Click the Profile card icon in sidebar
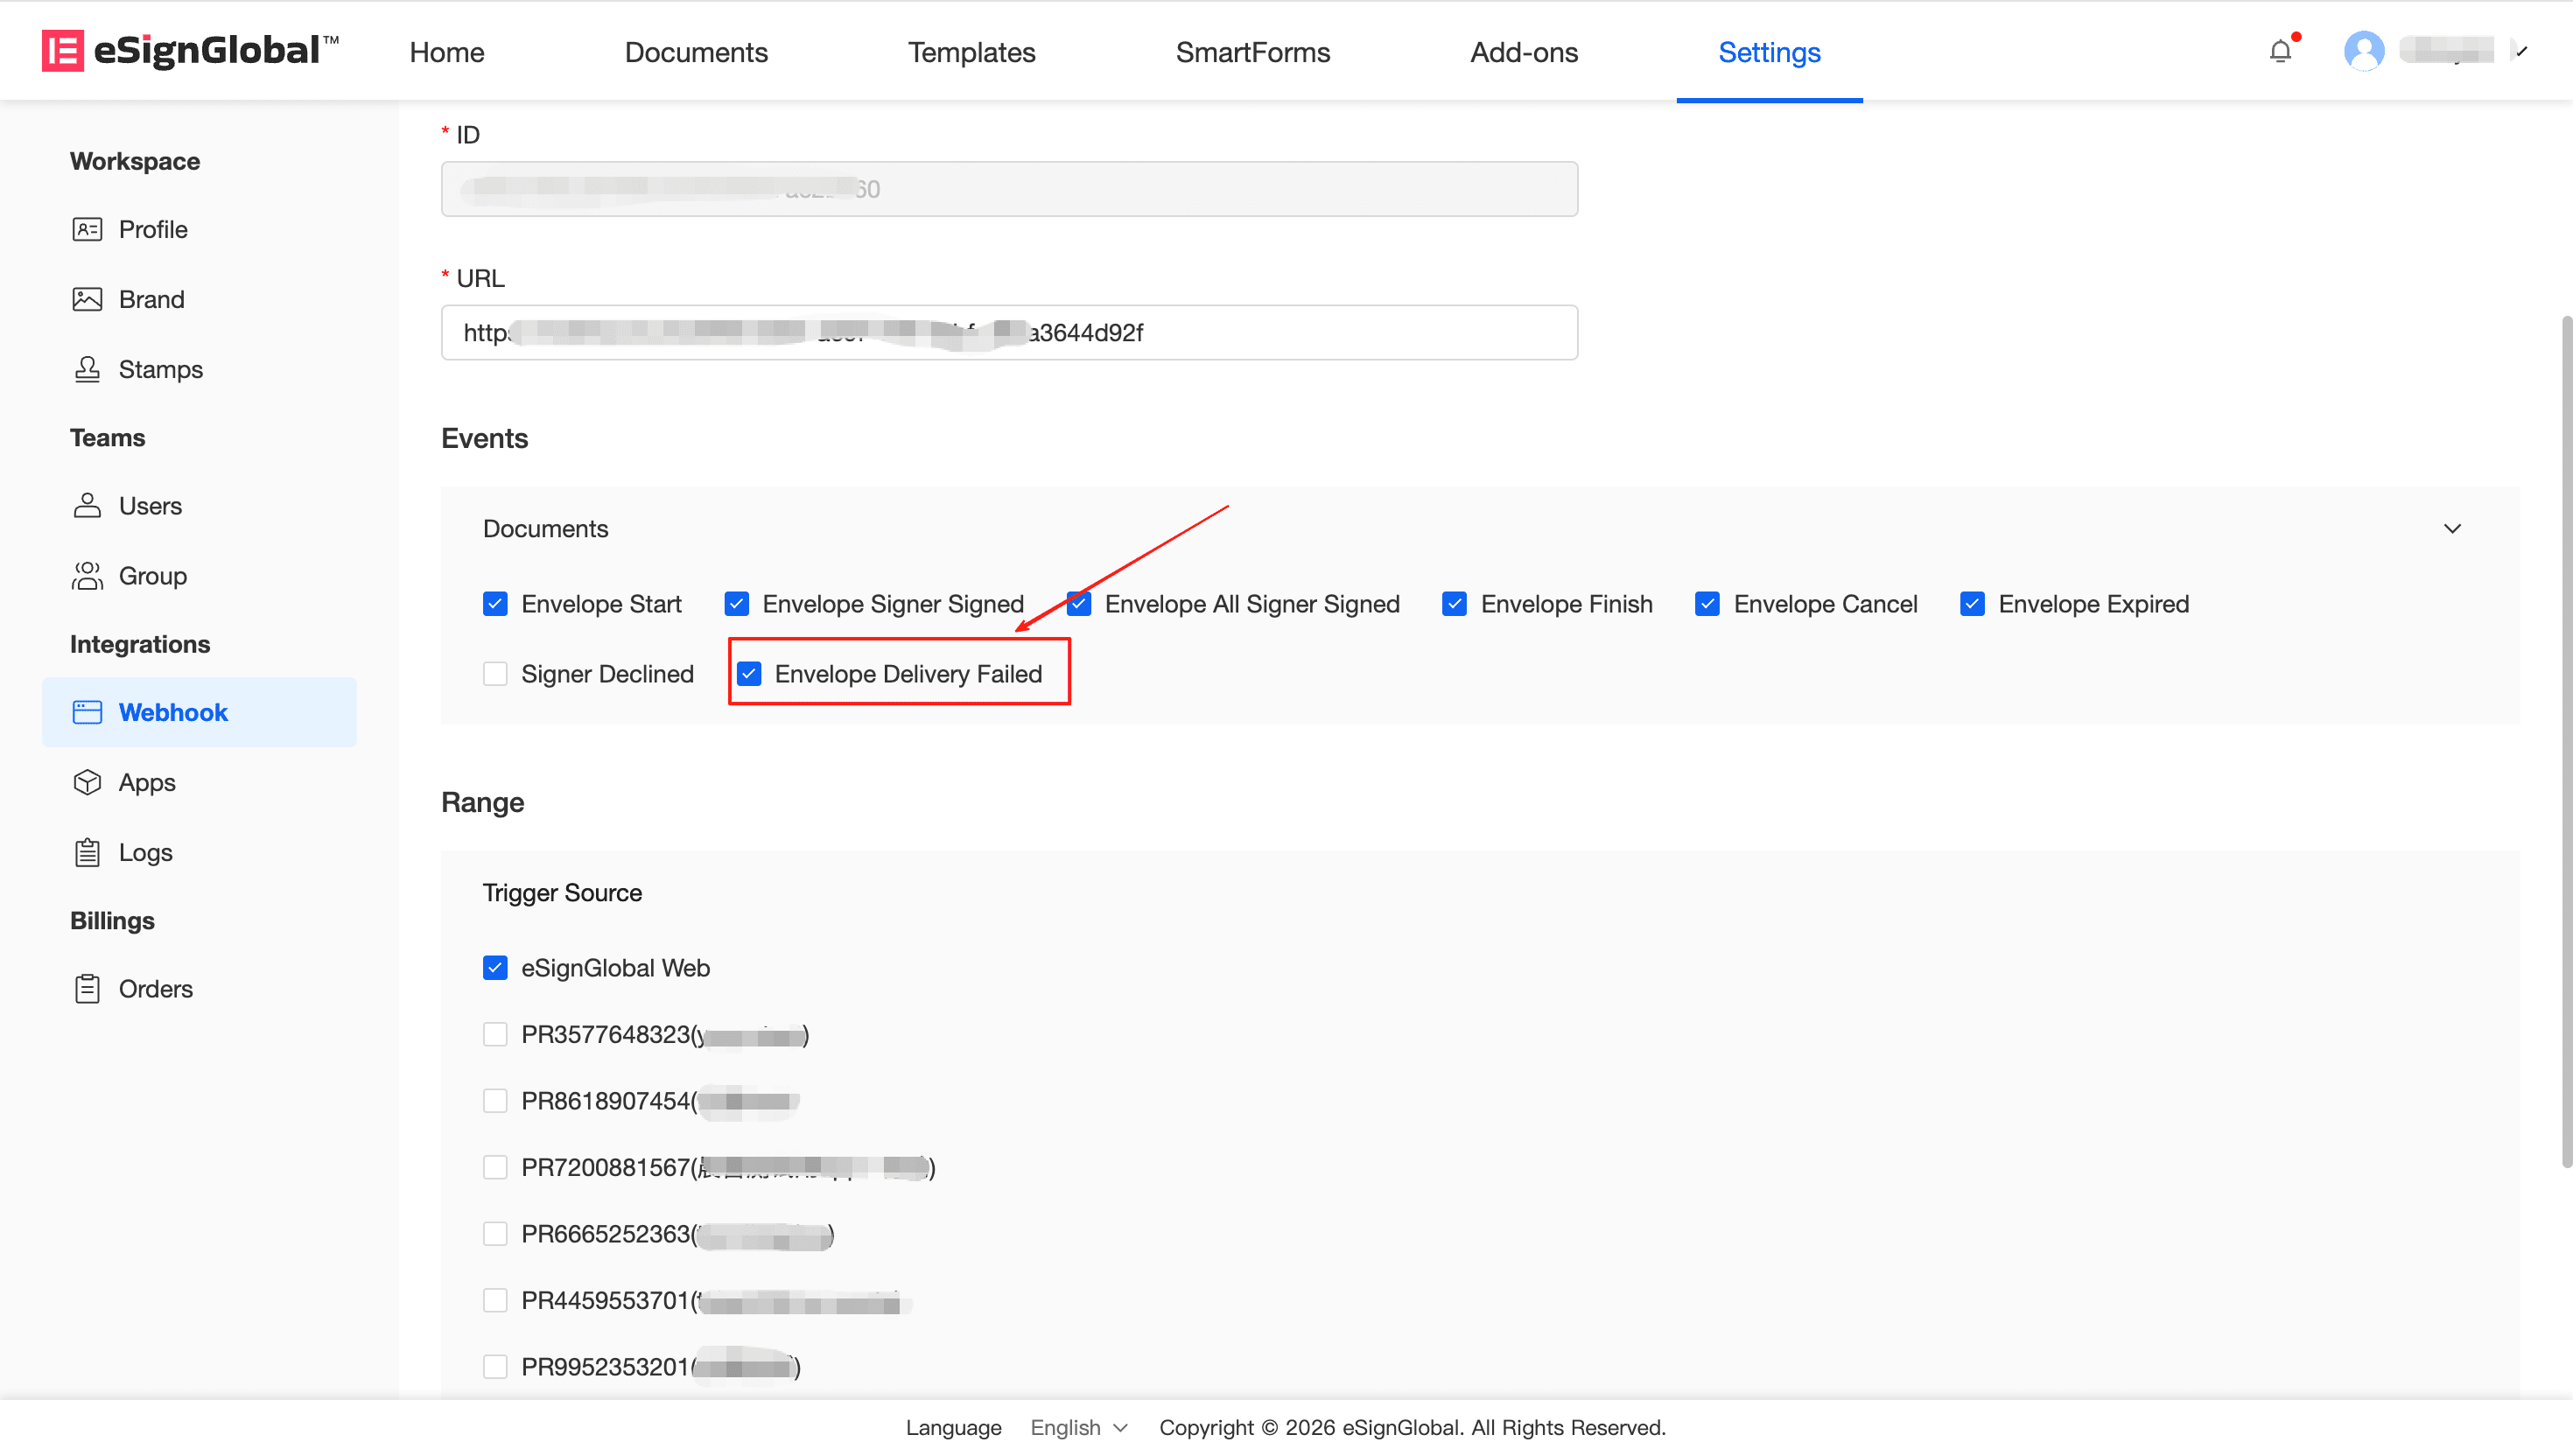This screenshot has width=2573, height=1456. [87, 229]
